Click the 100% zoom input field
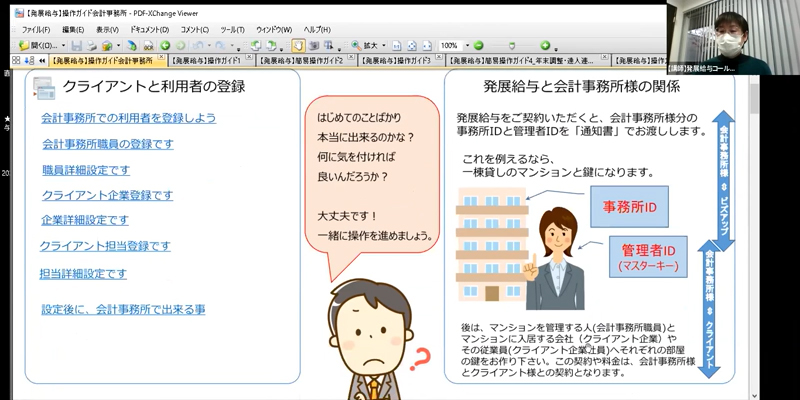 [x=451, y=45]
